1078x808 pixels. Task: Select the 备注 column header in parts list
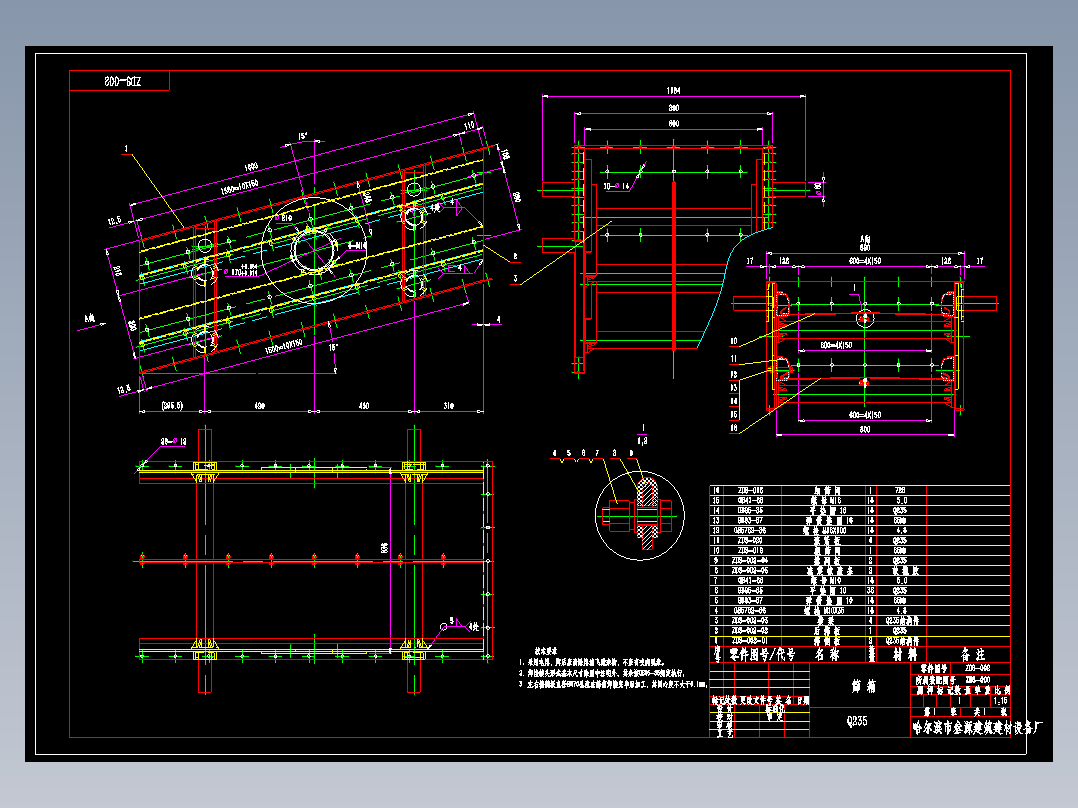[x=972, y=655]
